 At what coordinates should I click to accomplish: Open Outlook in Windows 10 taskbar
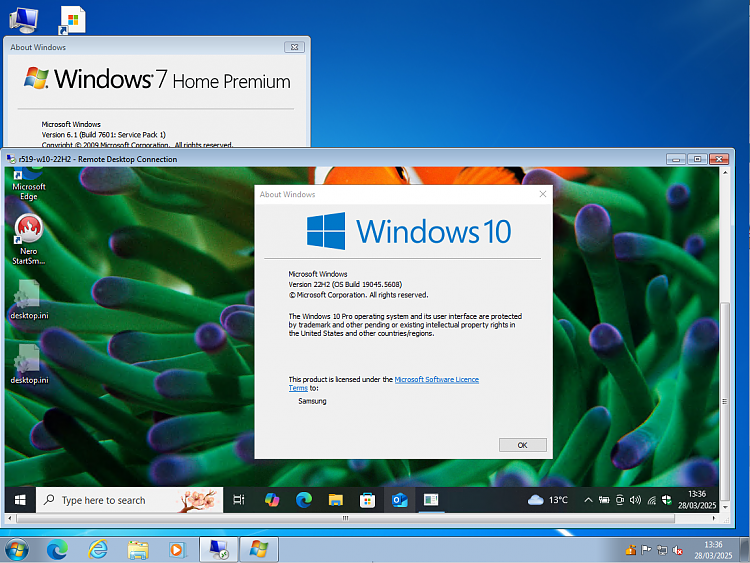(x=399, y=500)
